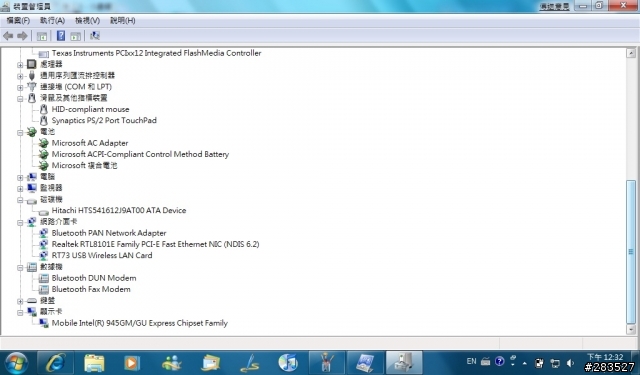Select HID-compliant mouse device
Screen dimensions: 640x375
click(x=90, y=109)
